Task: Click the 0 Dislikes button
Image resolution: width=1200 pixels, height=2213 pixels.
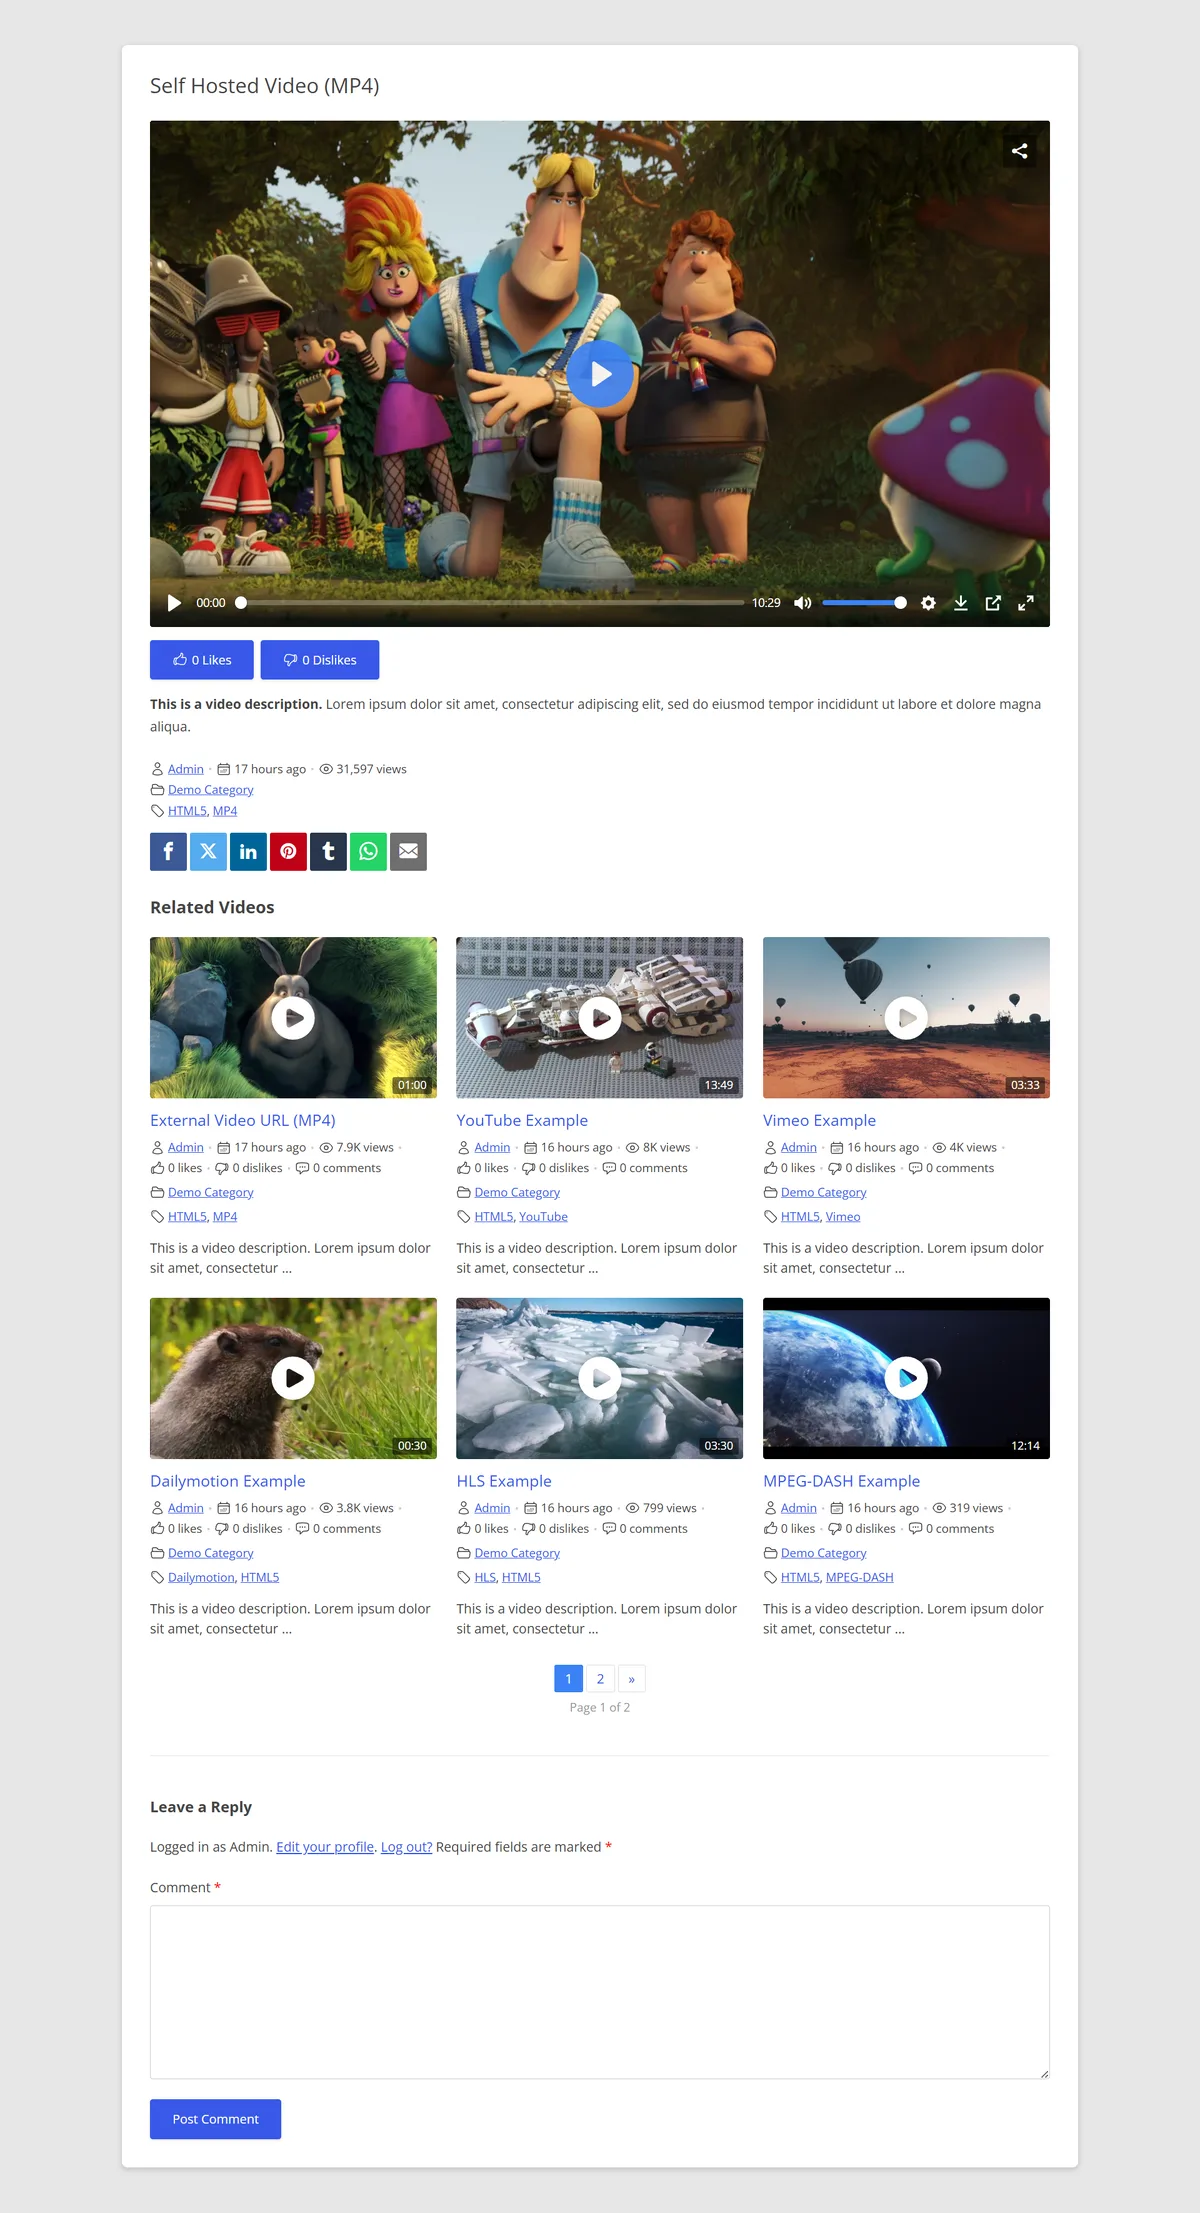Action: (320, 660)
